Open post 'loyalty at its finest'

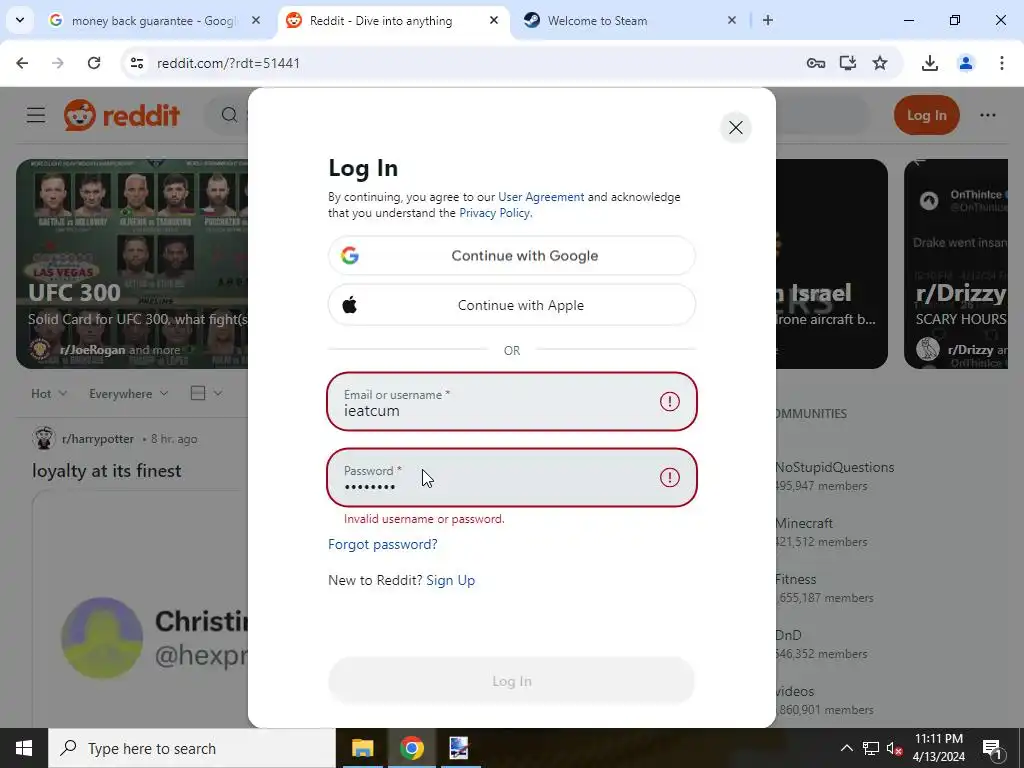click(x=106, y=470)
